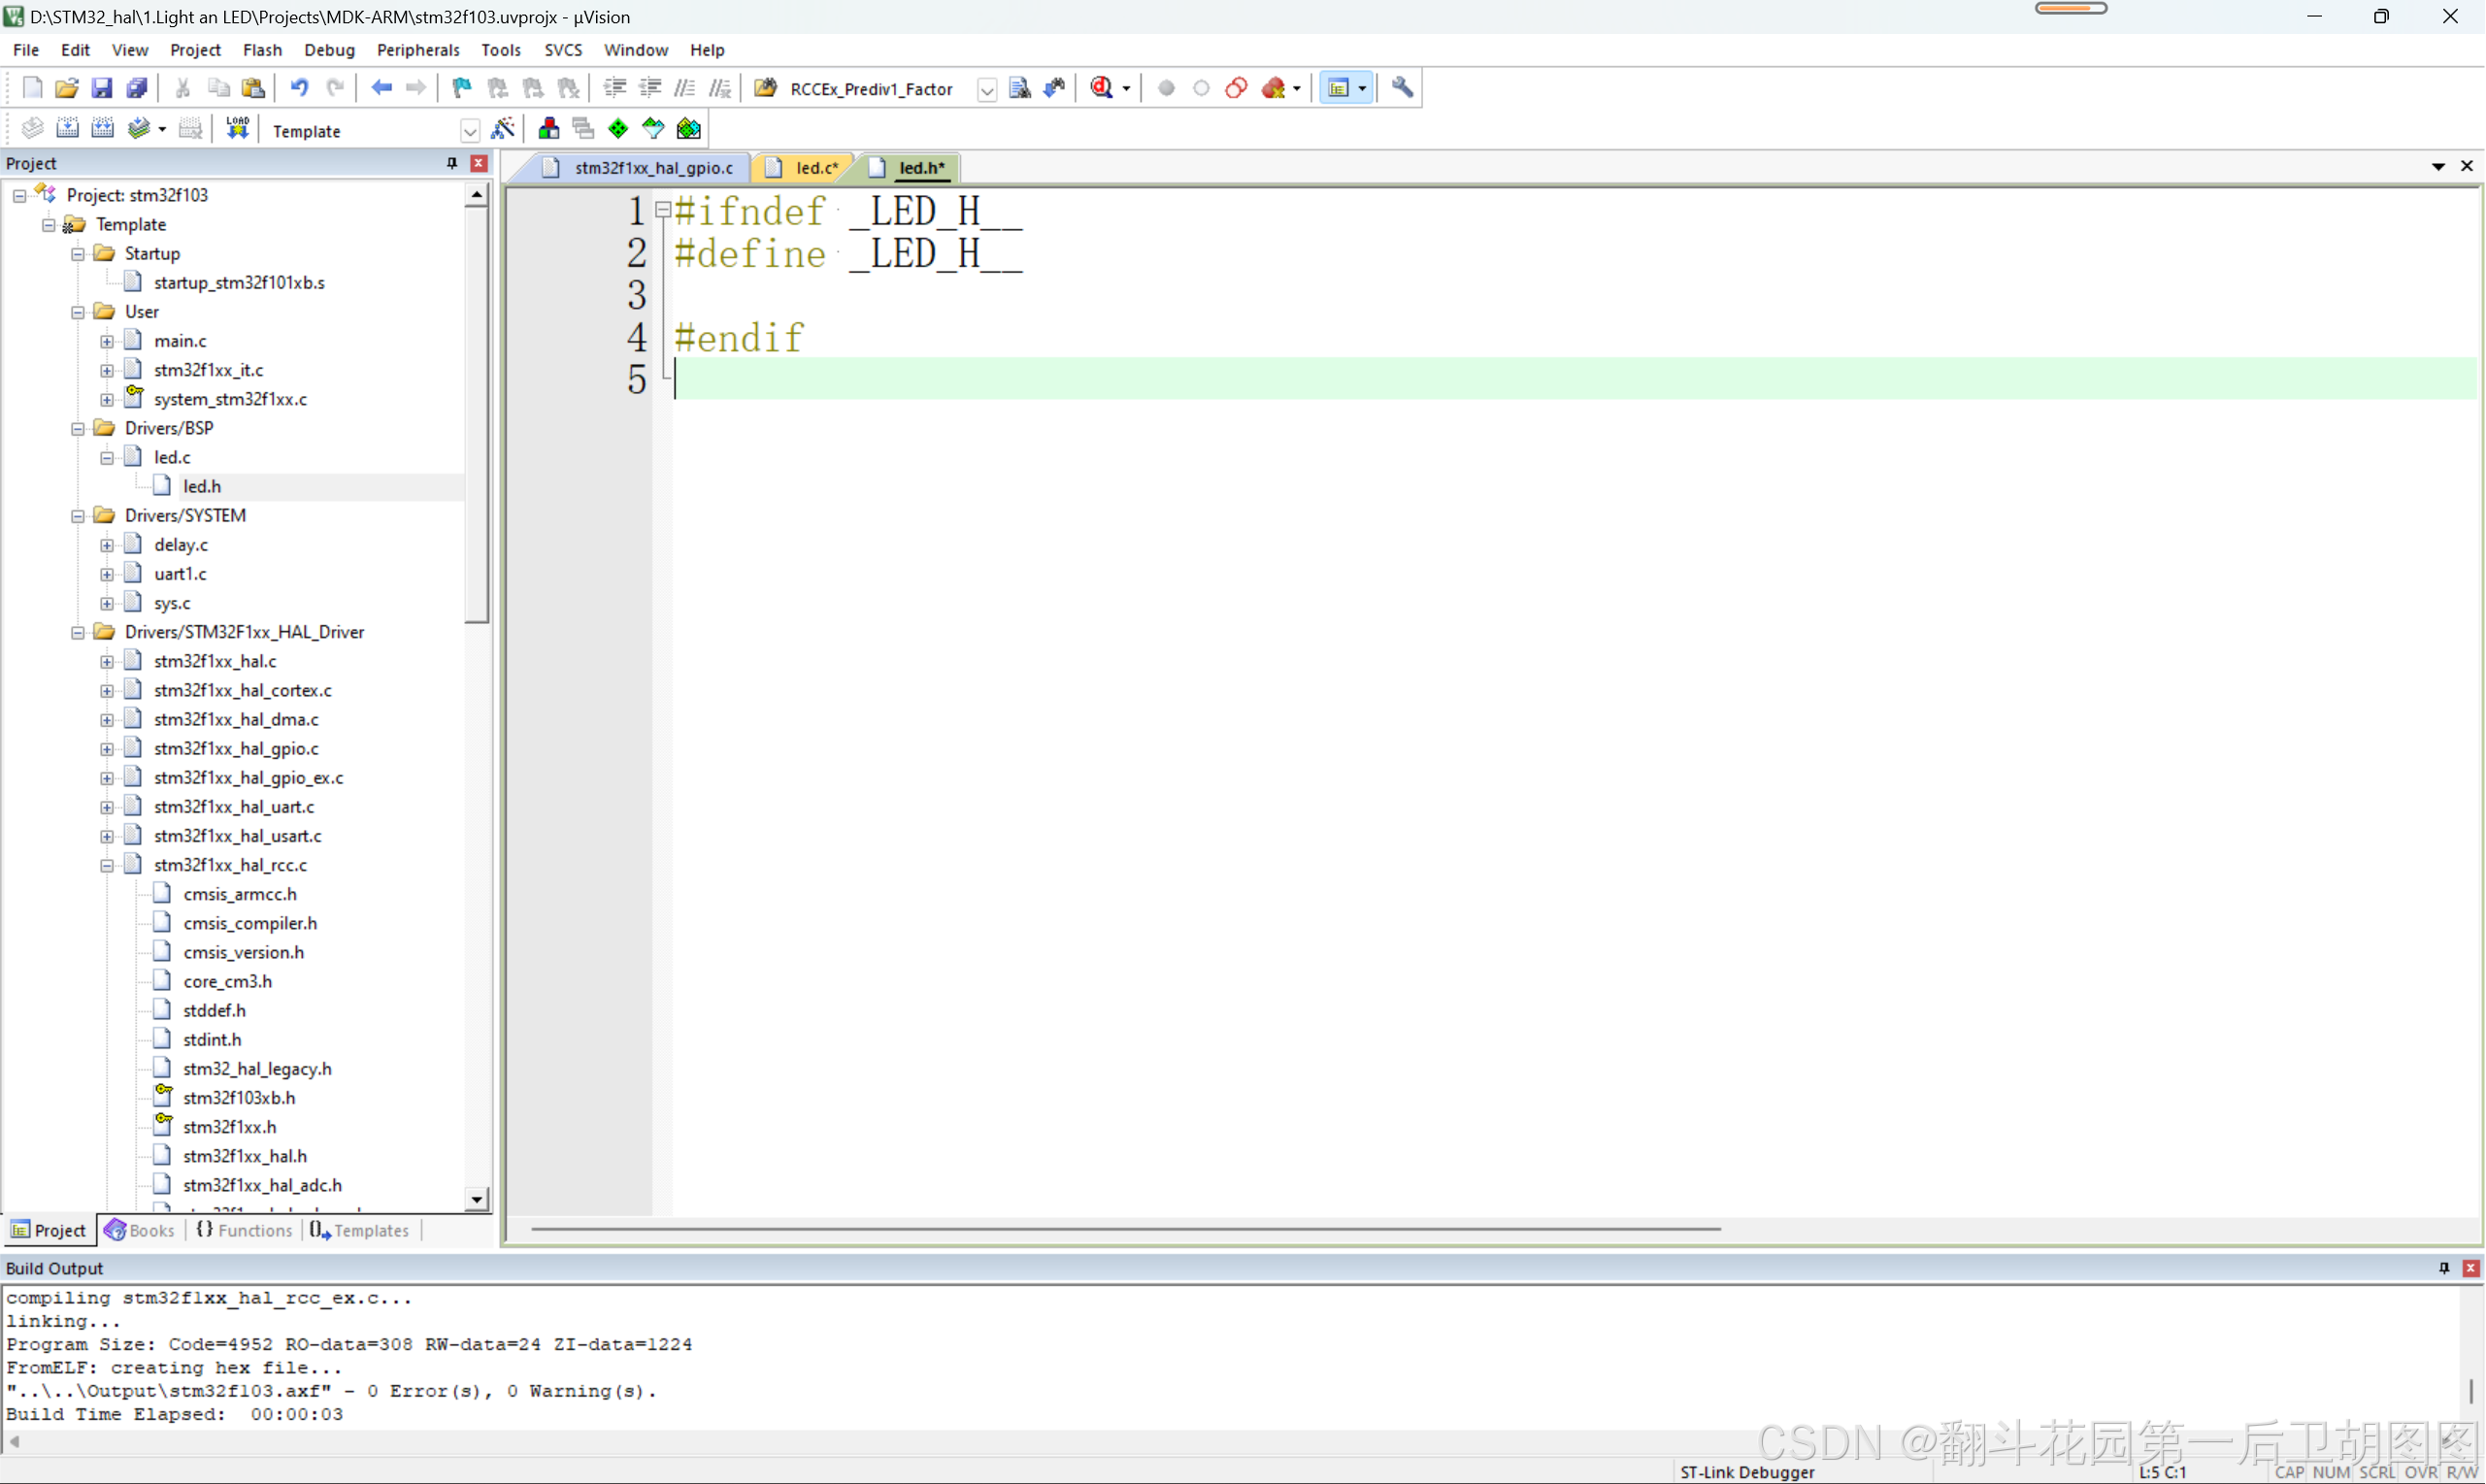Place cursor on #endif line
Image resolution: width=2486 pixels, height=1484 pixels.
(x=740, y=338)
